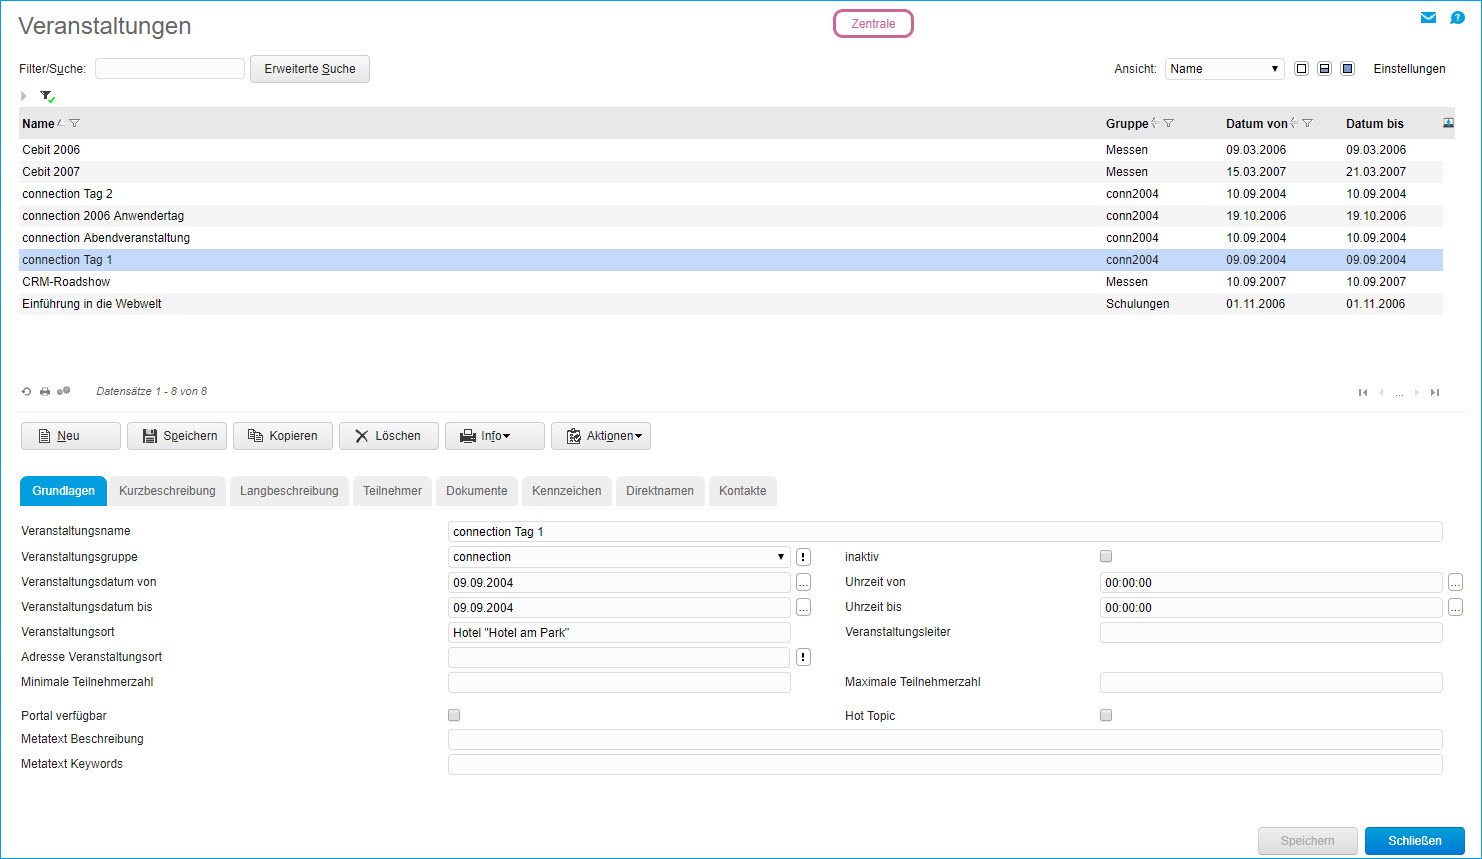Open the Dokumente tab
The image size is (1482, 859).
coord(477,491)
